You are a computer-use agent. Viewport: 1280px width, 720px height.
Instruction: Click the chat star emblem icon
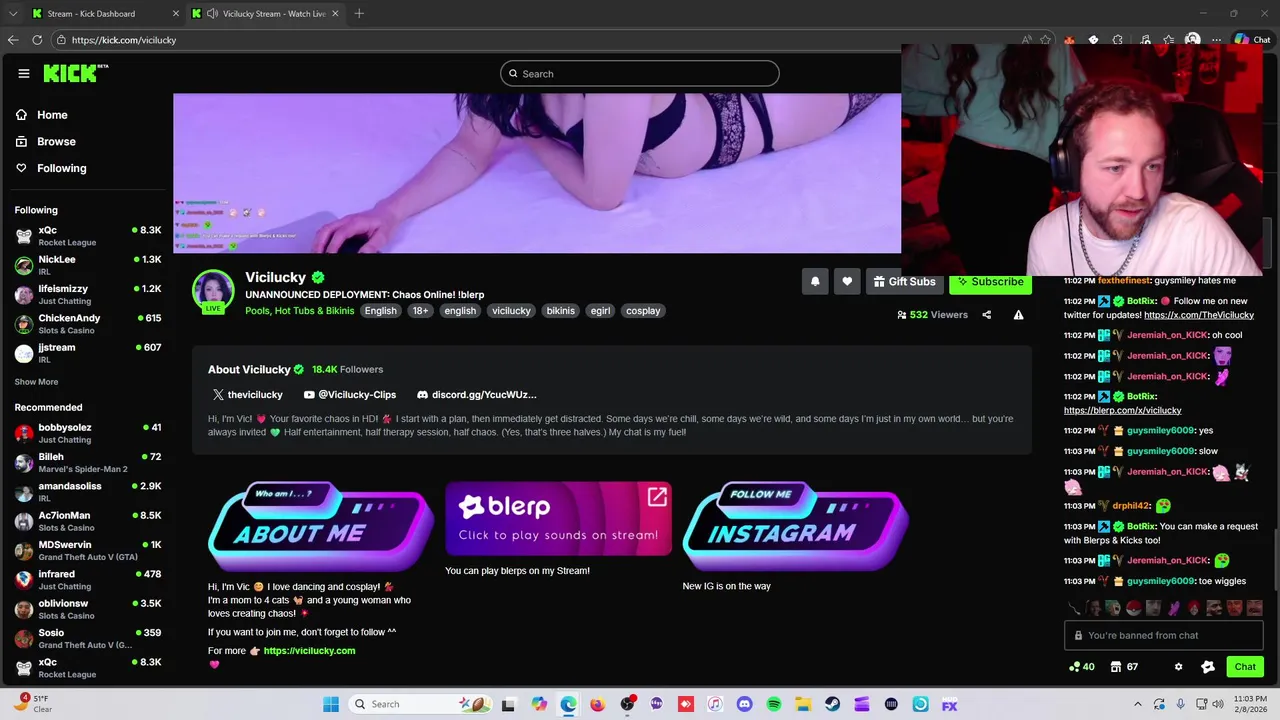point(1207,667)
